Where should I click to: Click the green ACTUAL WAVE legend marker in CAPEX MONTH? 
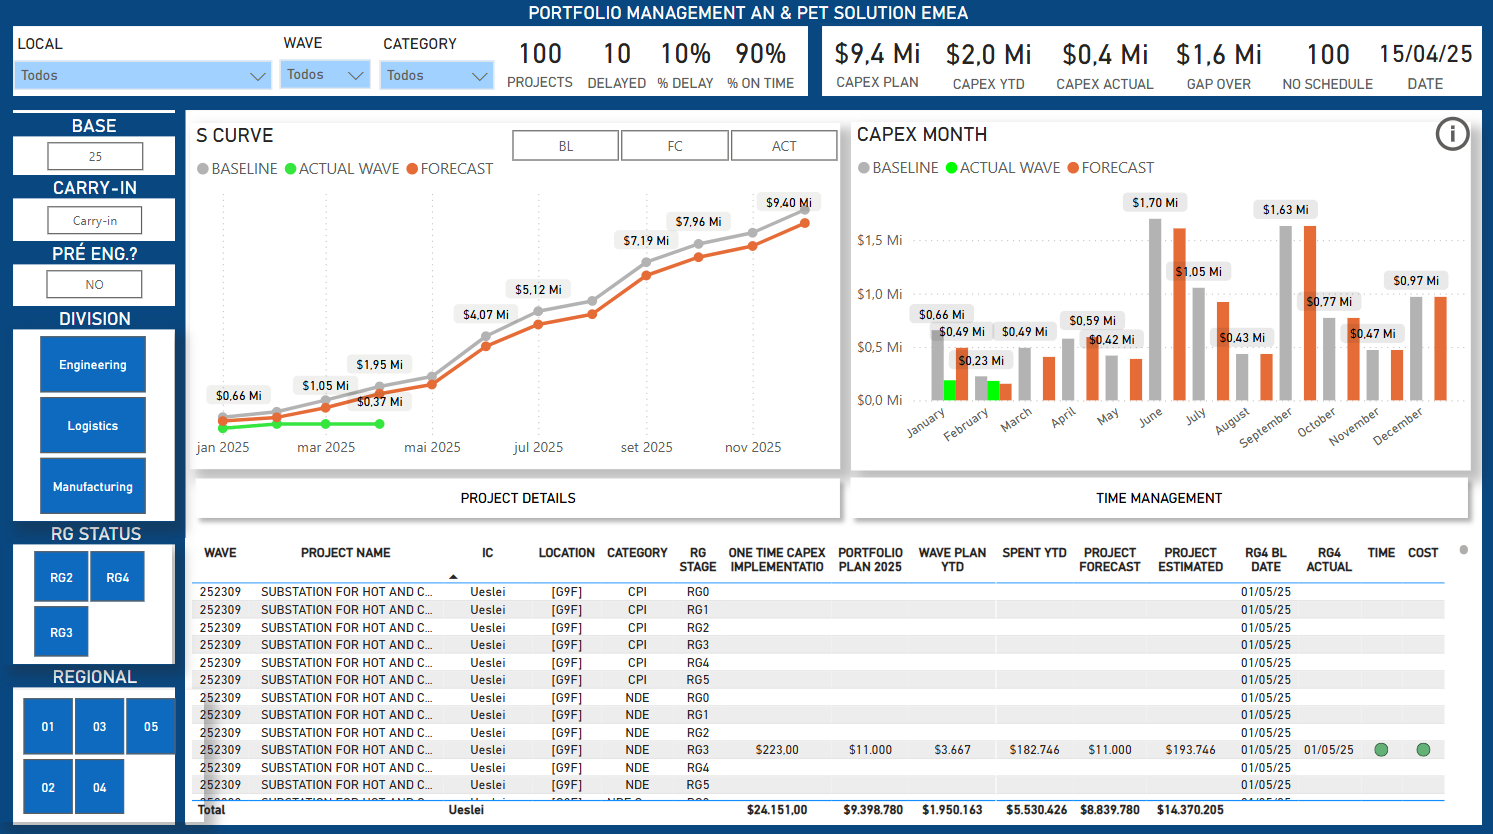tap(952, 168)
